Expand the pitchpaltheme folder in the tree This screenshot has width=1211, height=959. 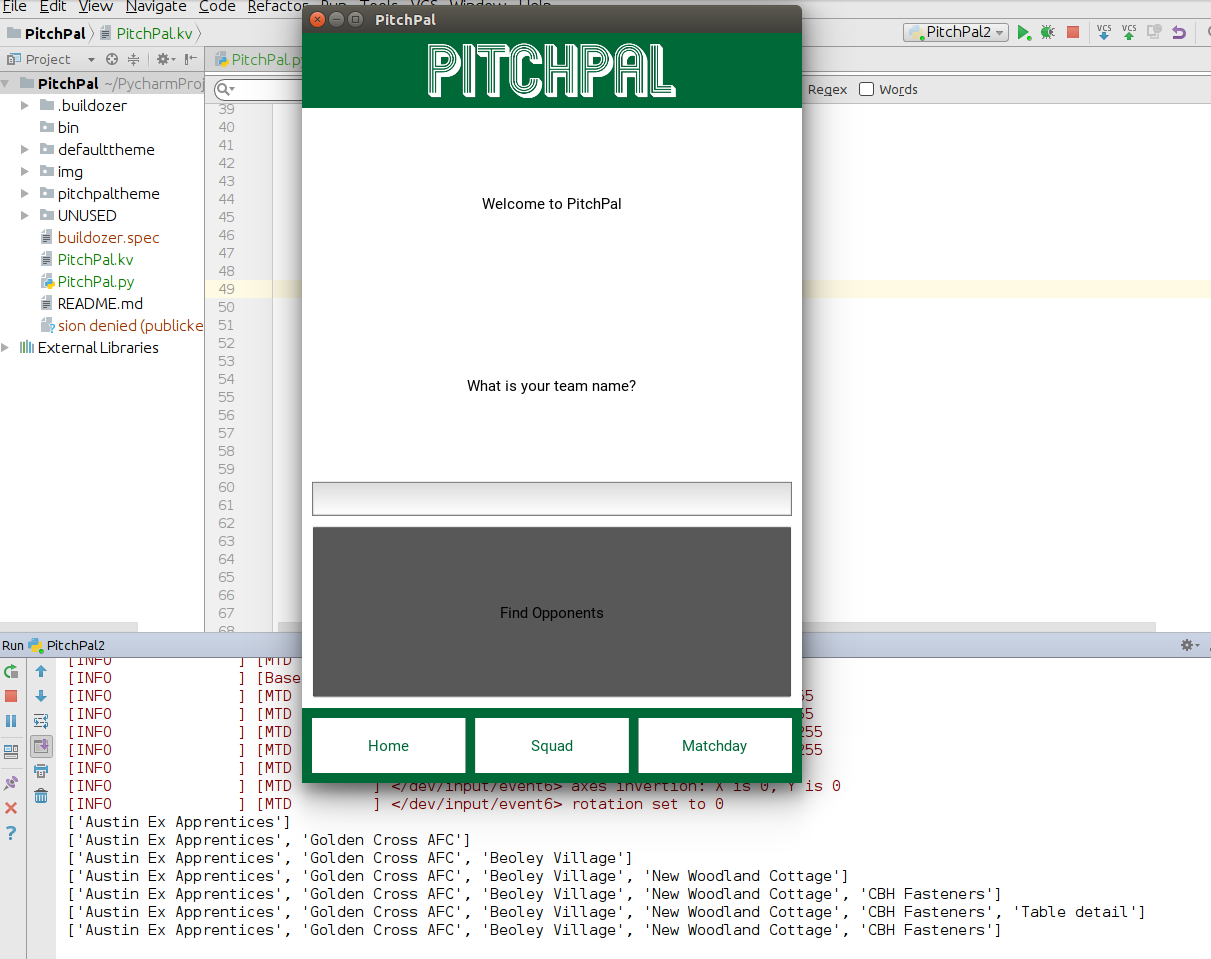[x=25, y=193]
